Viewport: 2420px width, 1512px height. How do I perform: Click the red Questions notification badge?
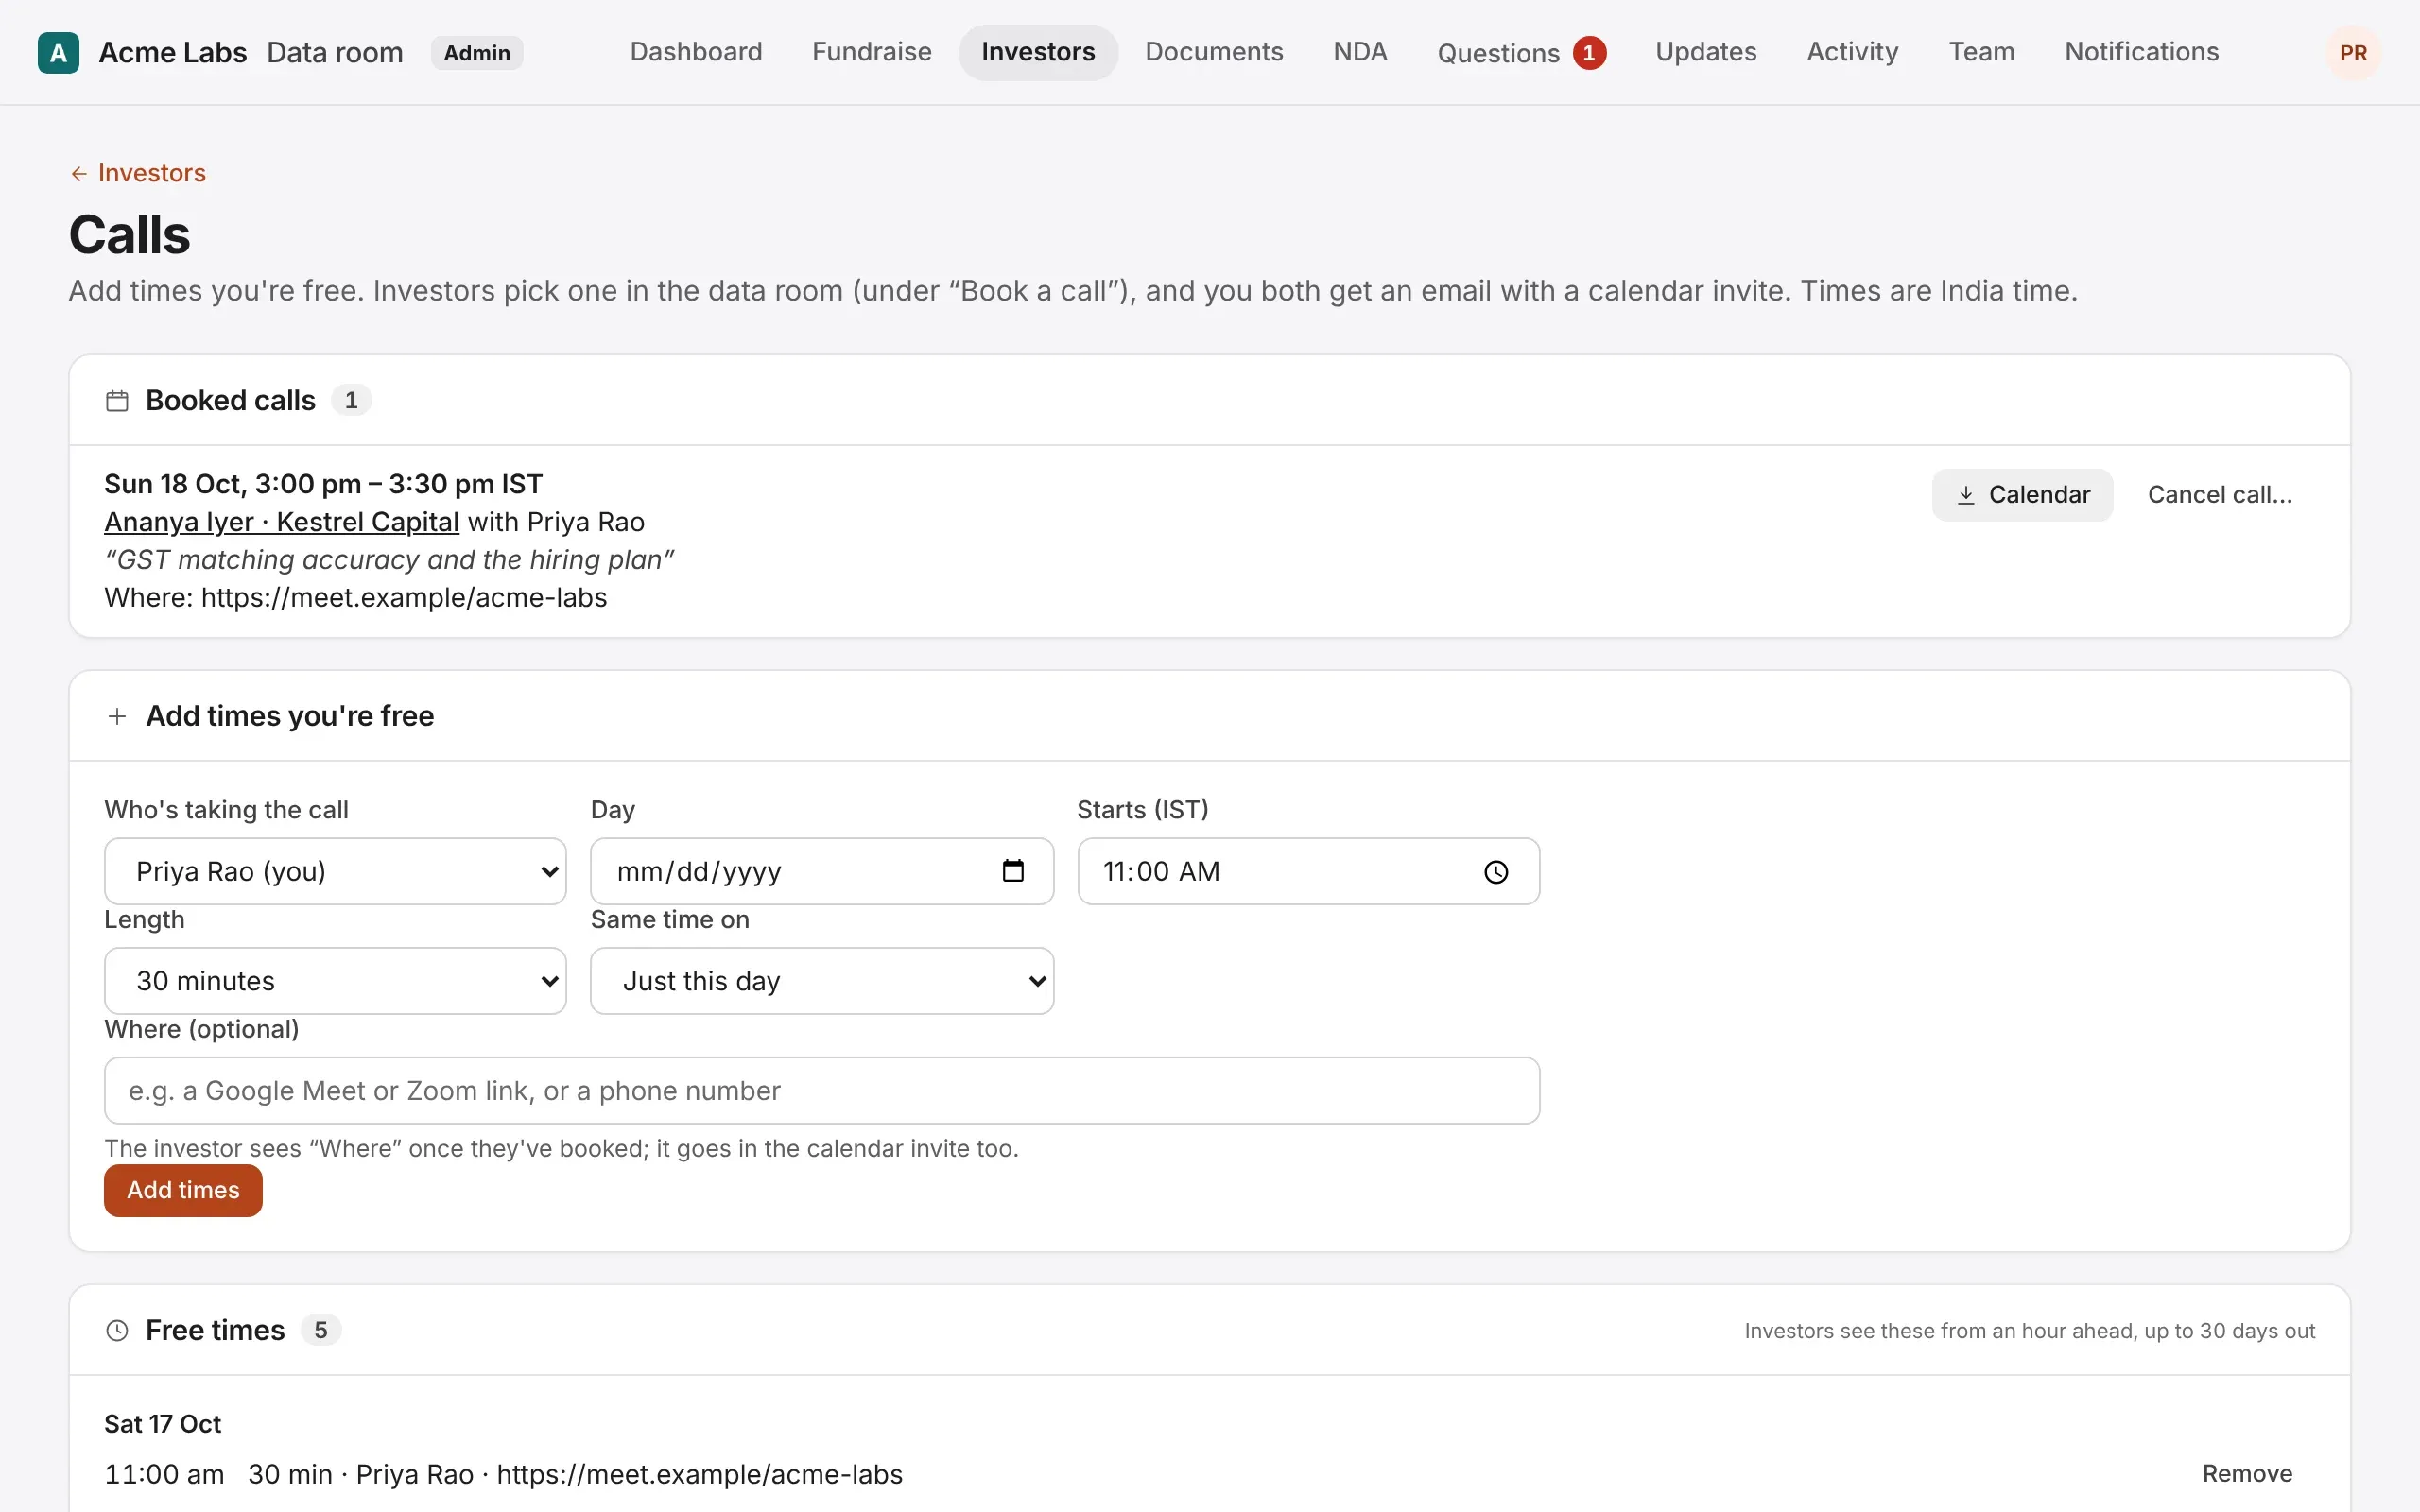click(1589, 53)
